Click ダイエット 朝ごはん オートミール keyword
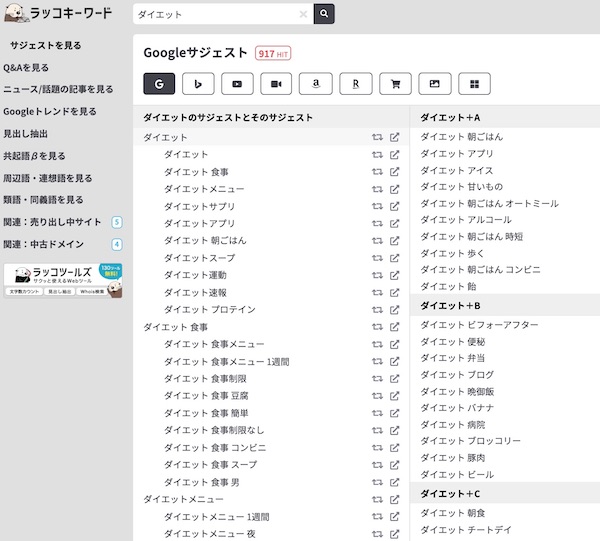This screenshot has height=541, width=600. tap(489, 203)
